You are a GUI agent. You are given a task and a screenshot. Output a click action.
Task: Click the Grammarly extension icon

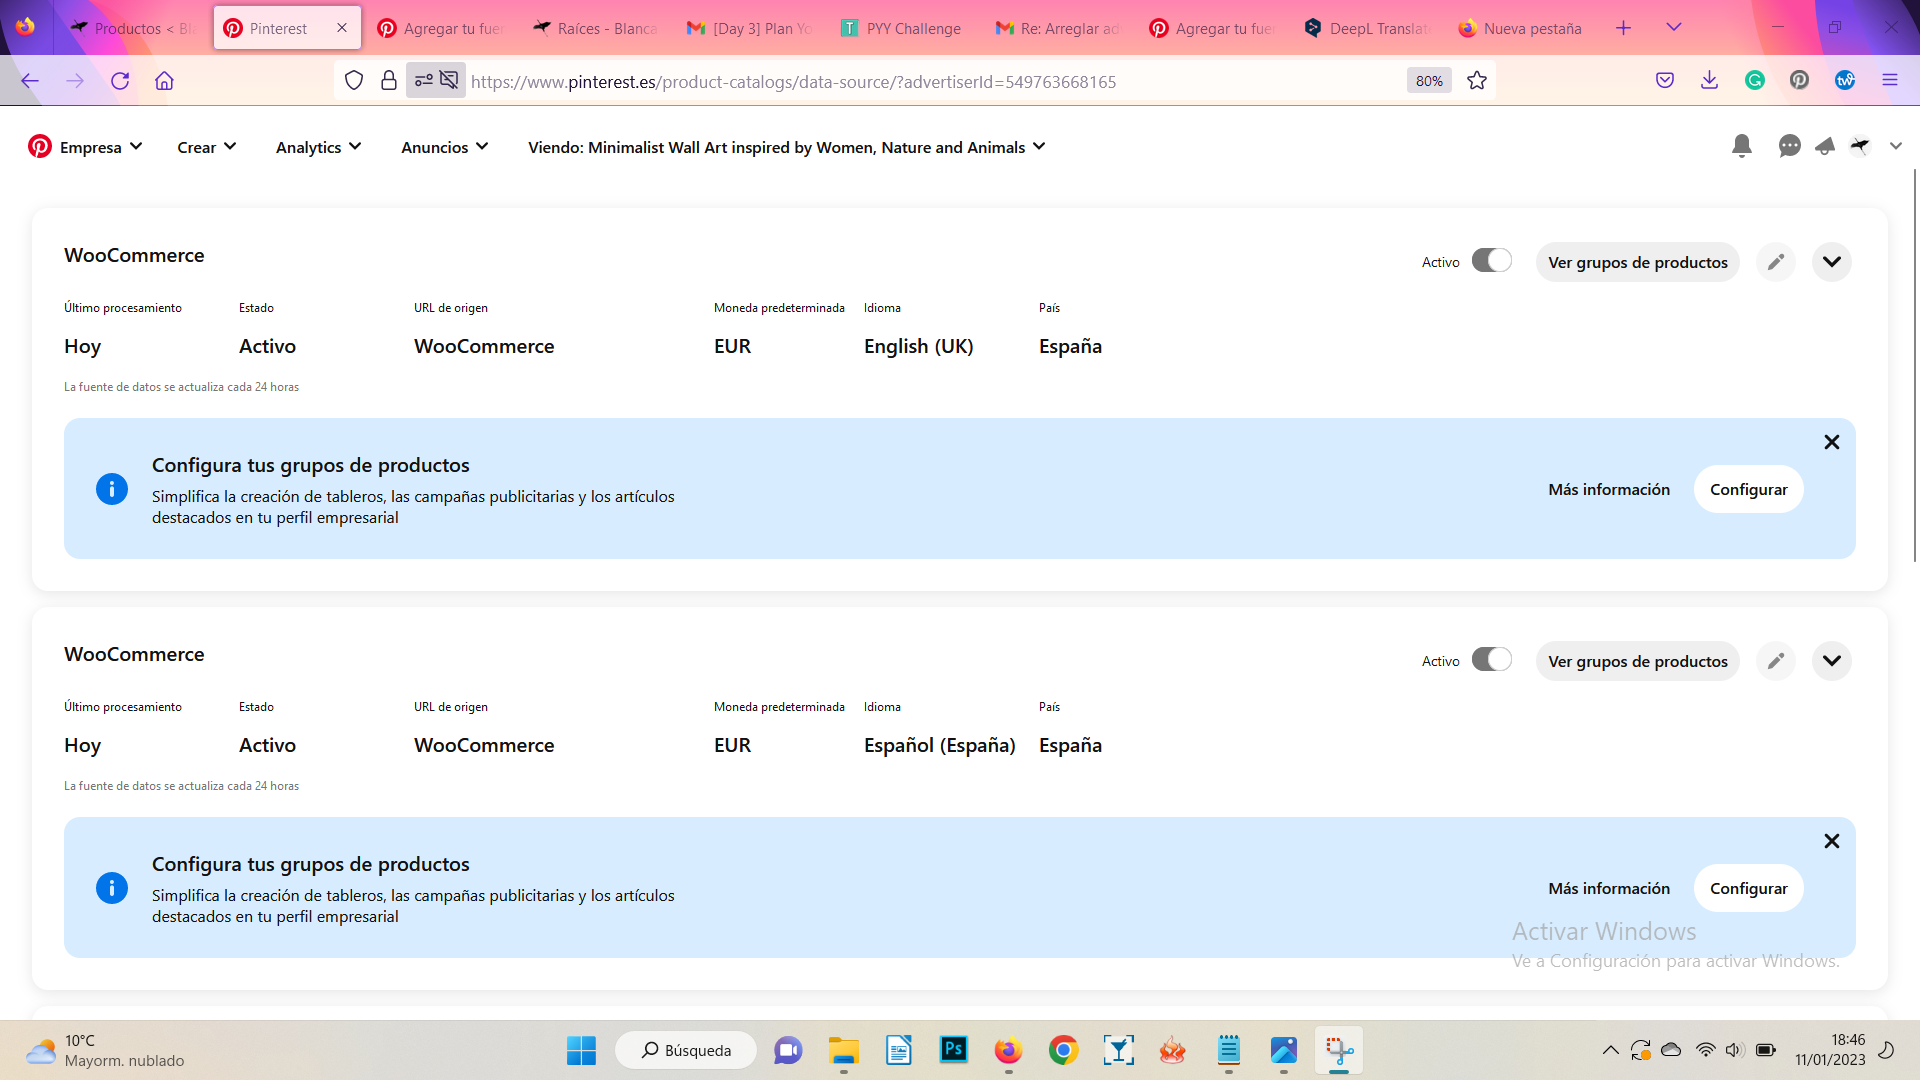pos(1755,80)
